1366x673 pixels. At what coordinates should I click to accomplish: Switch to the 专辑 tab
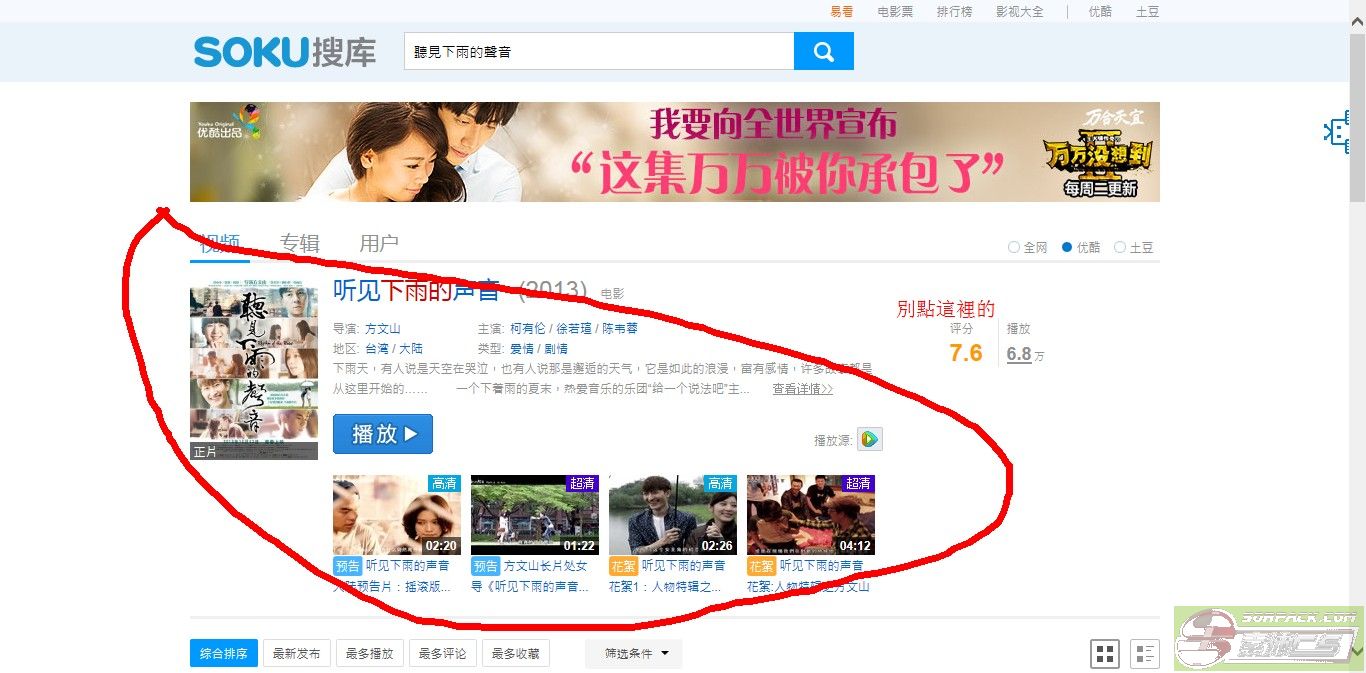(x=300, y=242)
